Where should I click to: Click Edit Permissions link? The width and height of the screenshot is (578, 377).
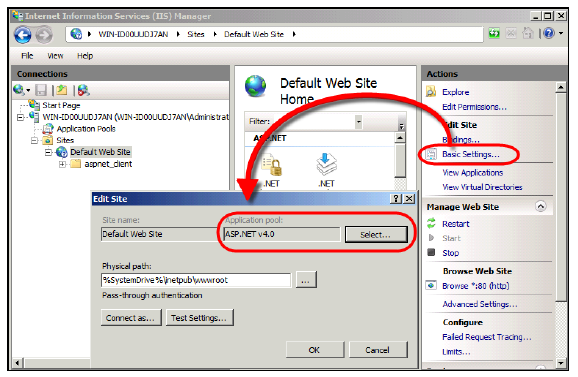[x=474, y=107]
